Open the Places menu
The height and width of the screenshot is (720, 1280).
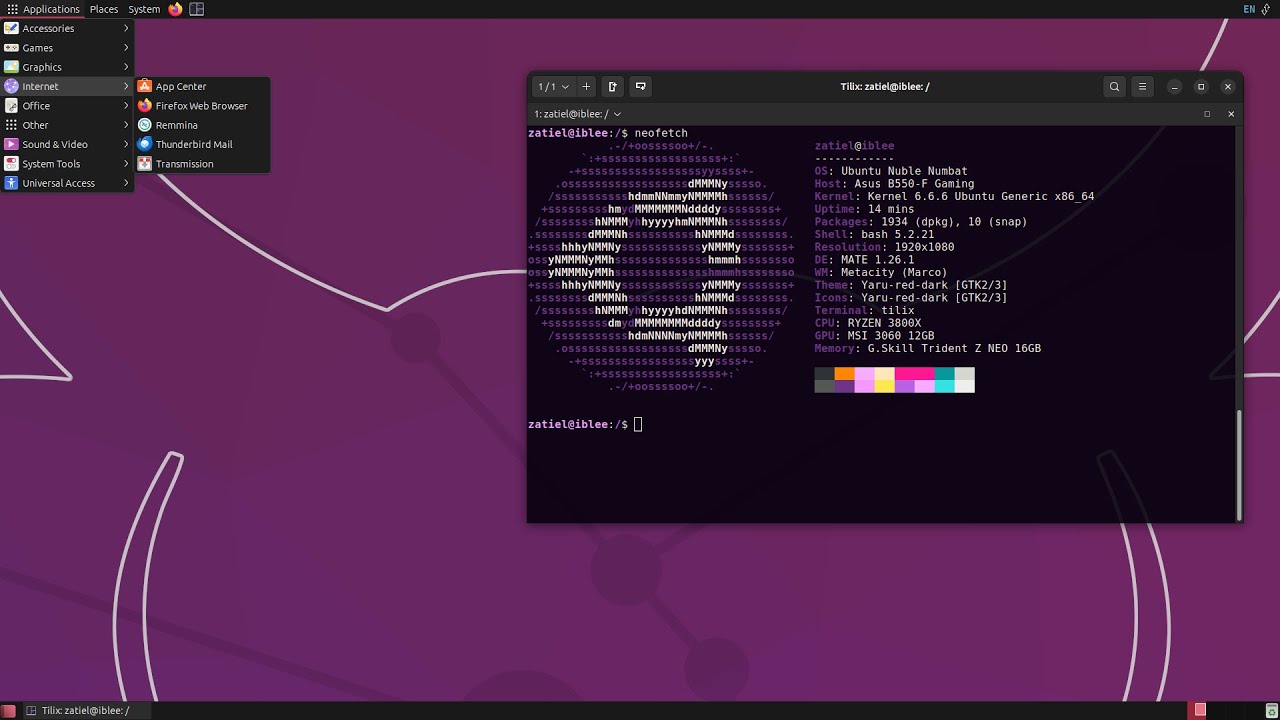(x=104, y=9)
